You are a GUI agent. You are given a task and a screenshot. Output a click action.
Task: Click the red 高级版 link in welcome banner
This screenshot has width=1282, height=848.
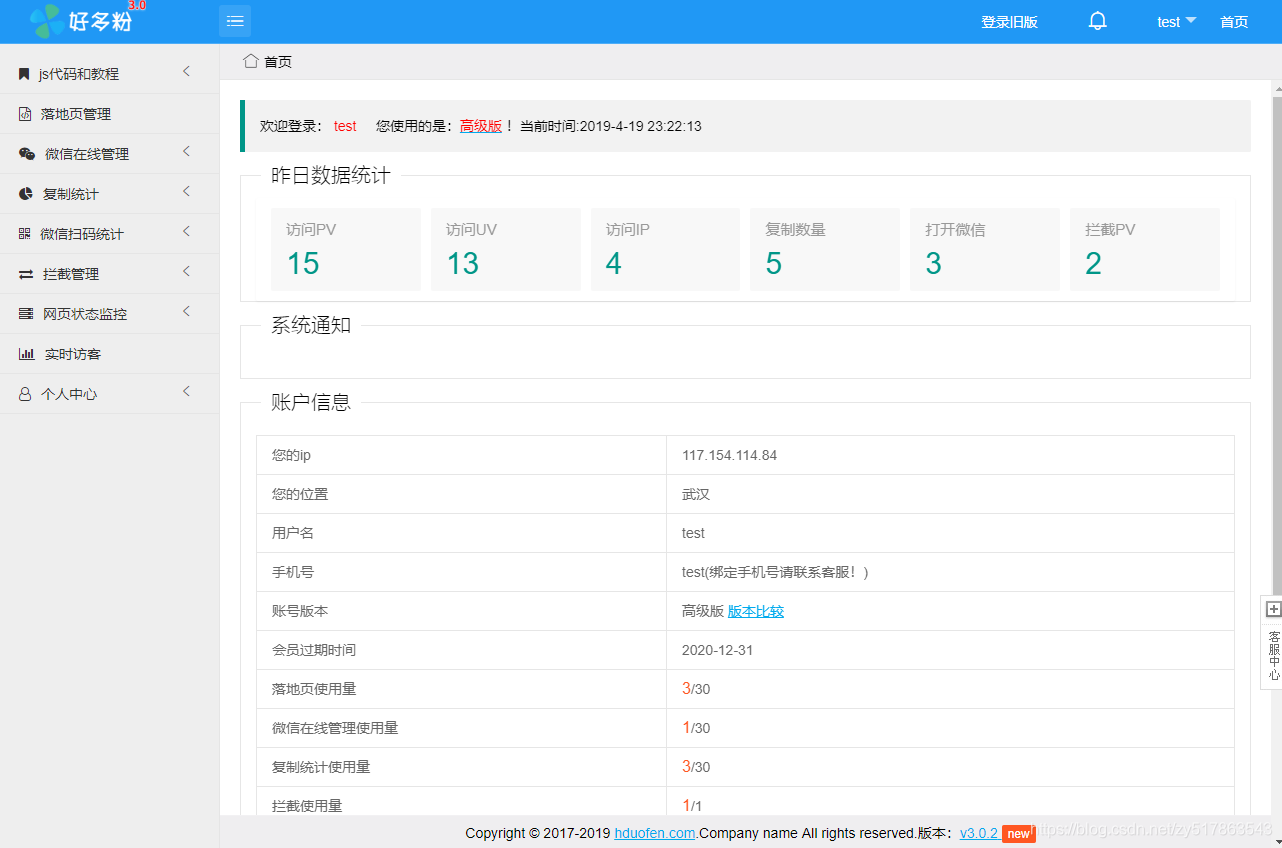481,126
